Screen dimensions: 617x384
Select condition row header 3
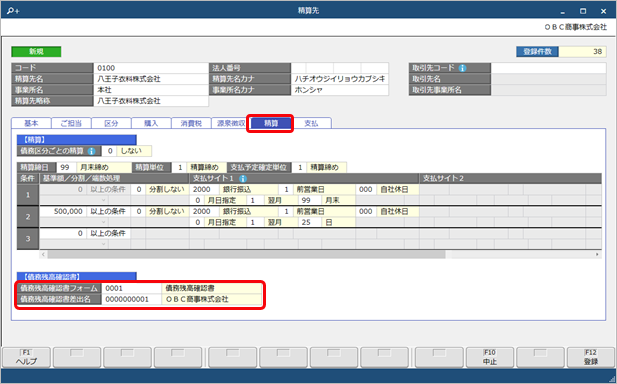pyautogui.click(x=28, y=239)
